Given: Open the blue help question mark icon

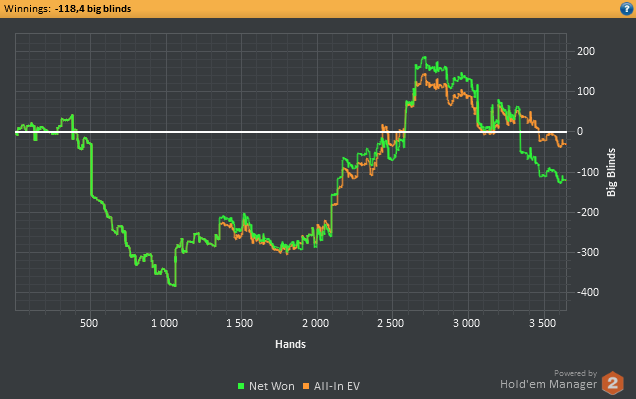Looking at the screenshot, I should 626,9.
